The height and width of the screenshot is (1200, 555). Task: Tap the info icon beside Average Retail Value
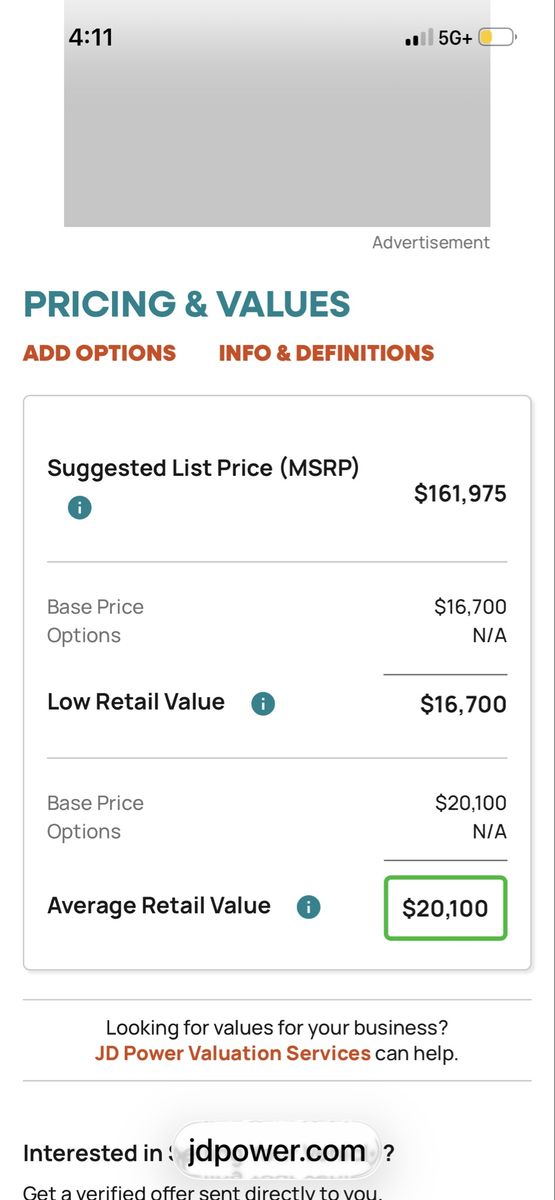coord(309,908)
